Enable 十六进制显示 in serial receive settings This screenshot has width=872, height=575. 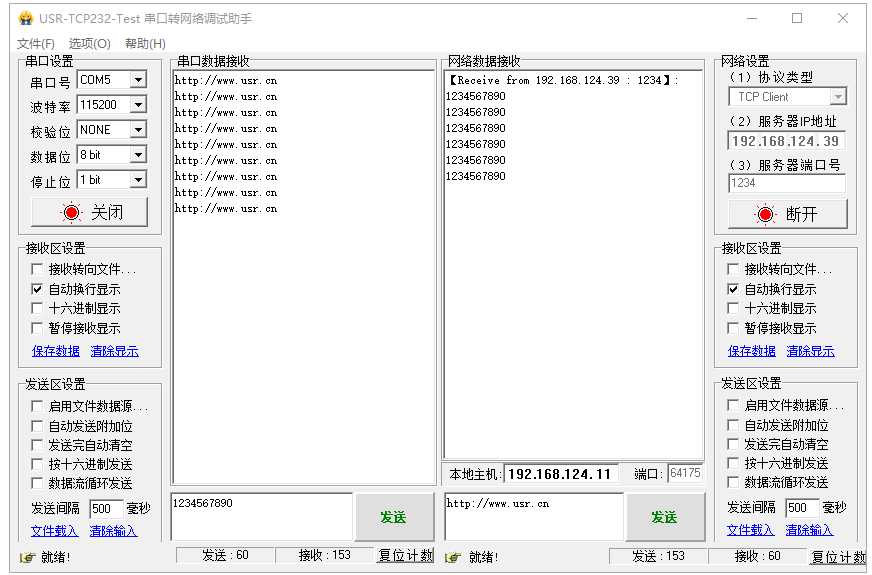tap(37, 308)
